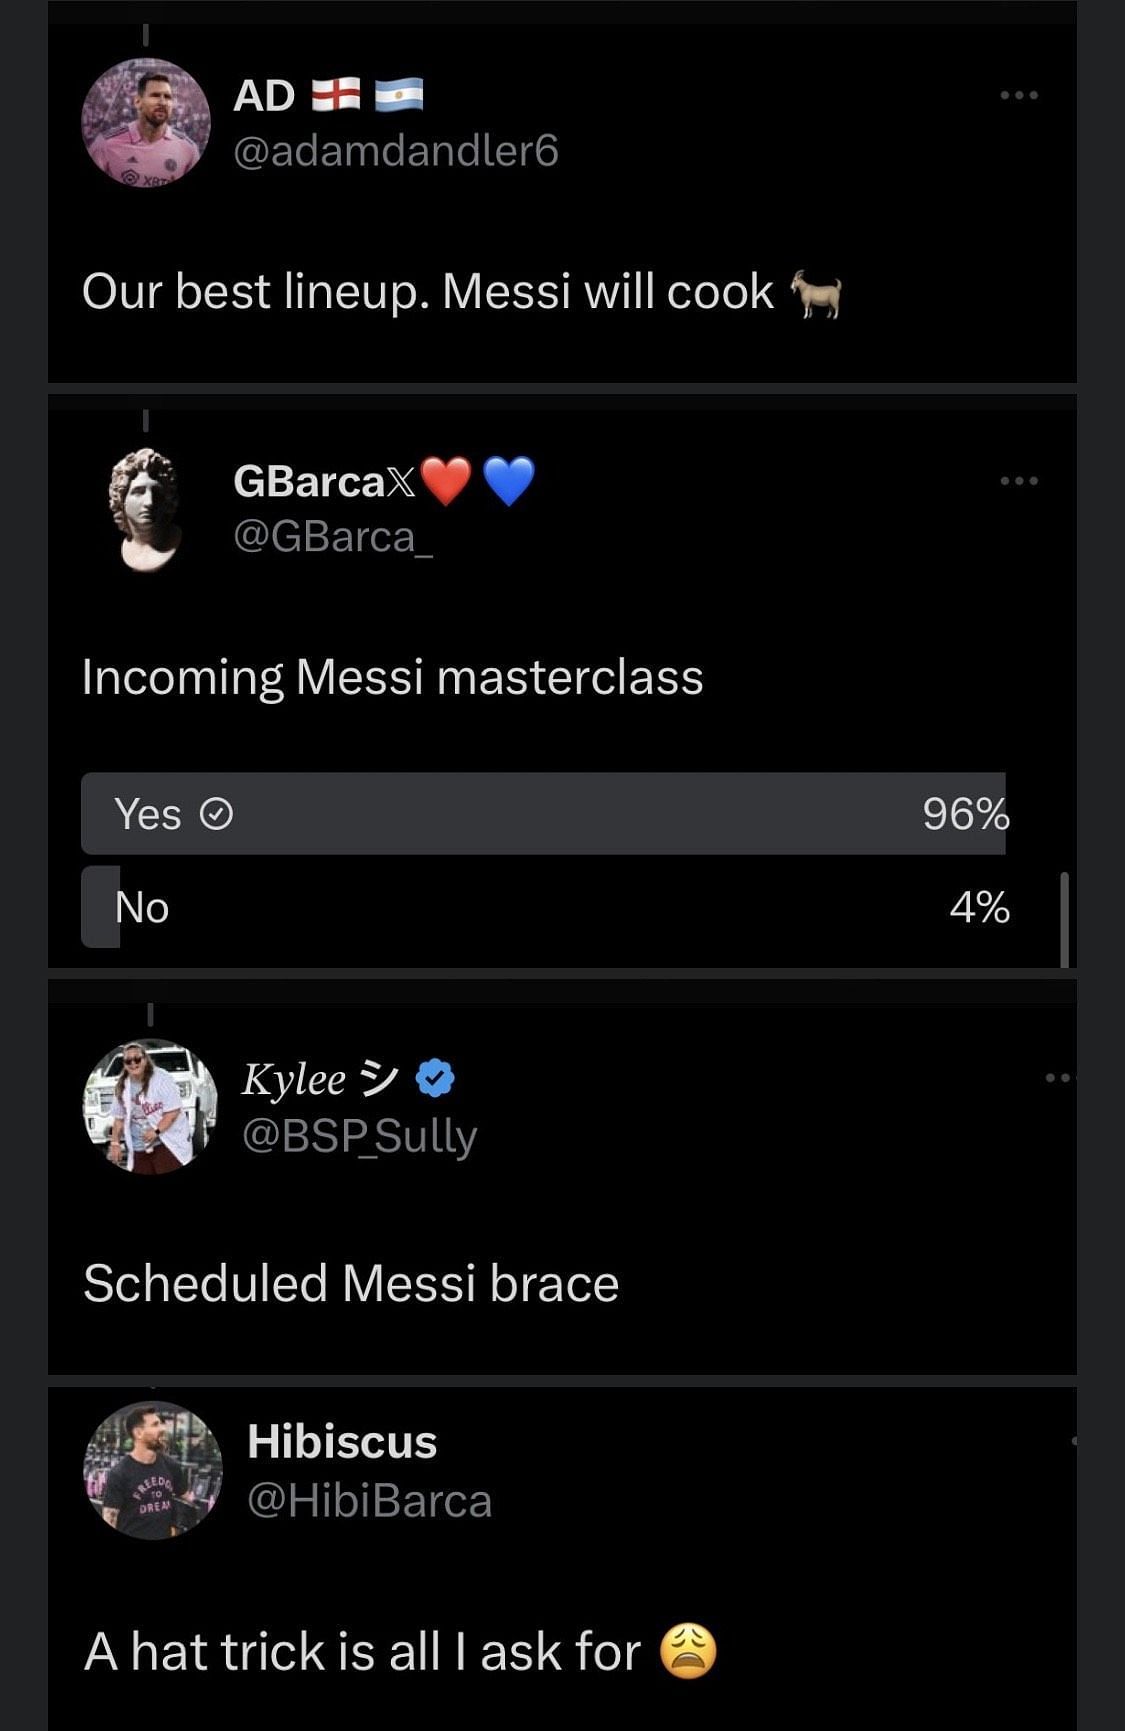Open Hibiscus's profile picture

152,1469
